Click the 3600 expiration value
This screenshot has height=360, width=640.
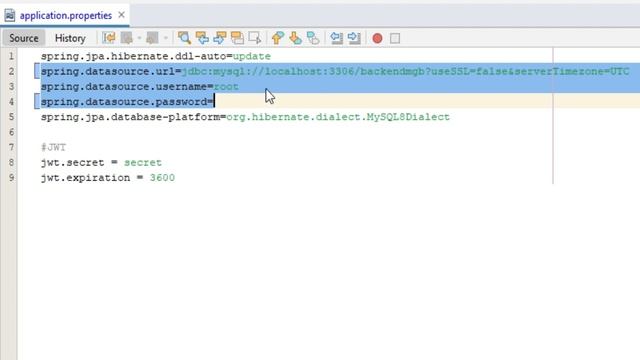click(x=162, y=178)
